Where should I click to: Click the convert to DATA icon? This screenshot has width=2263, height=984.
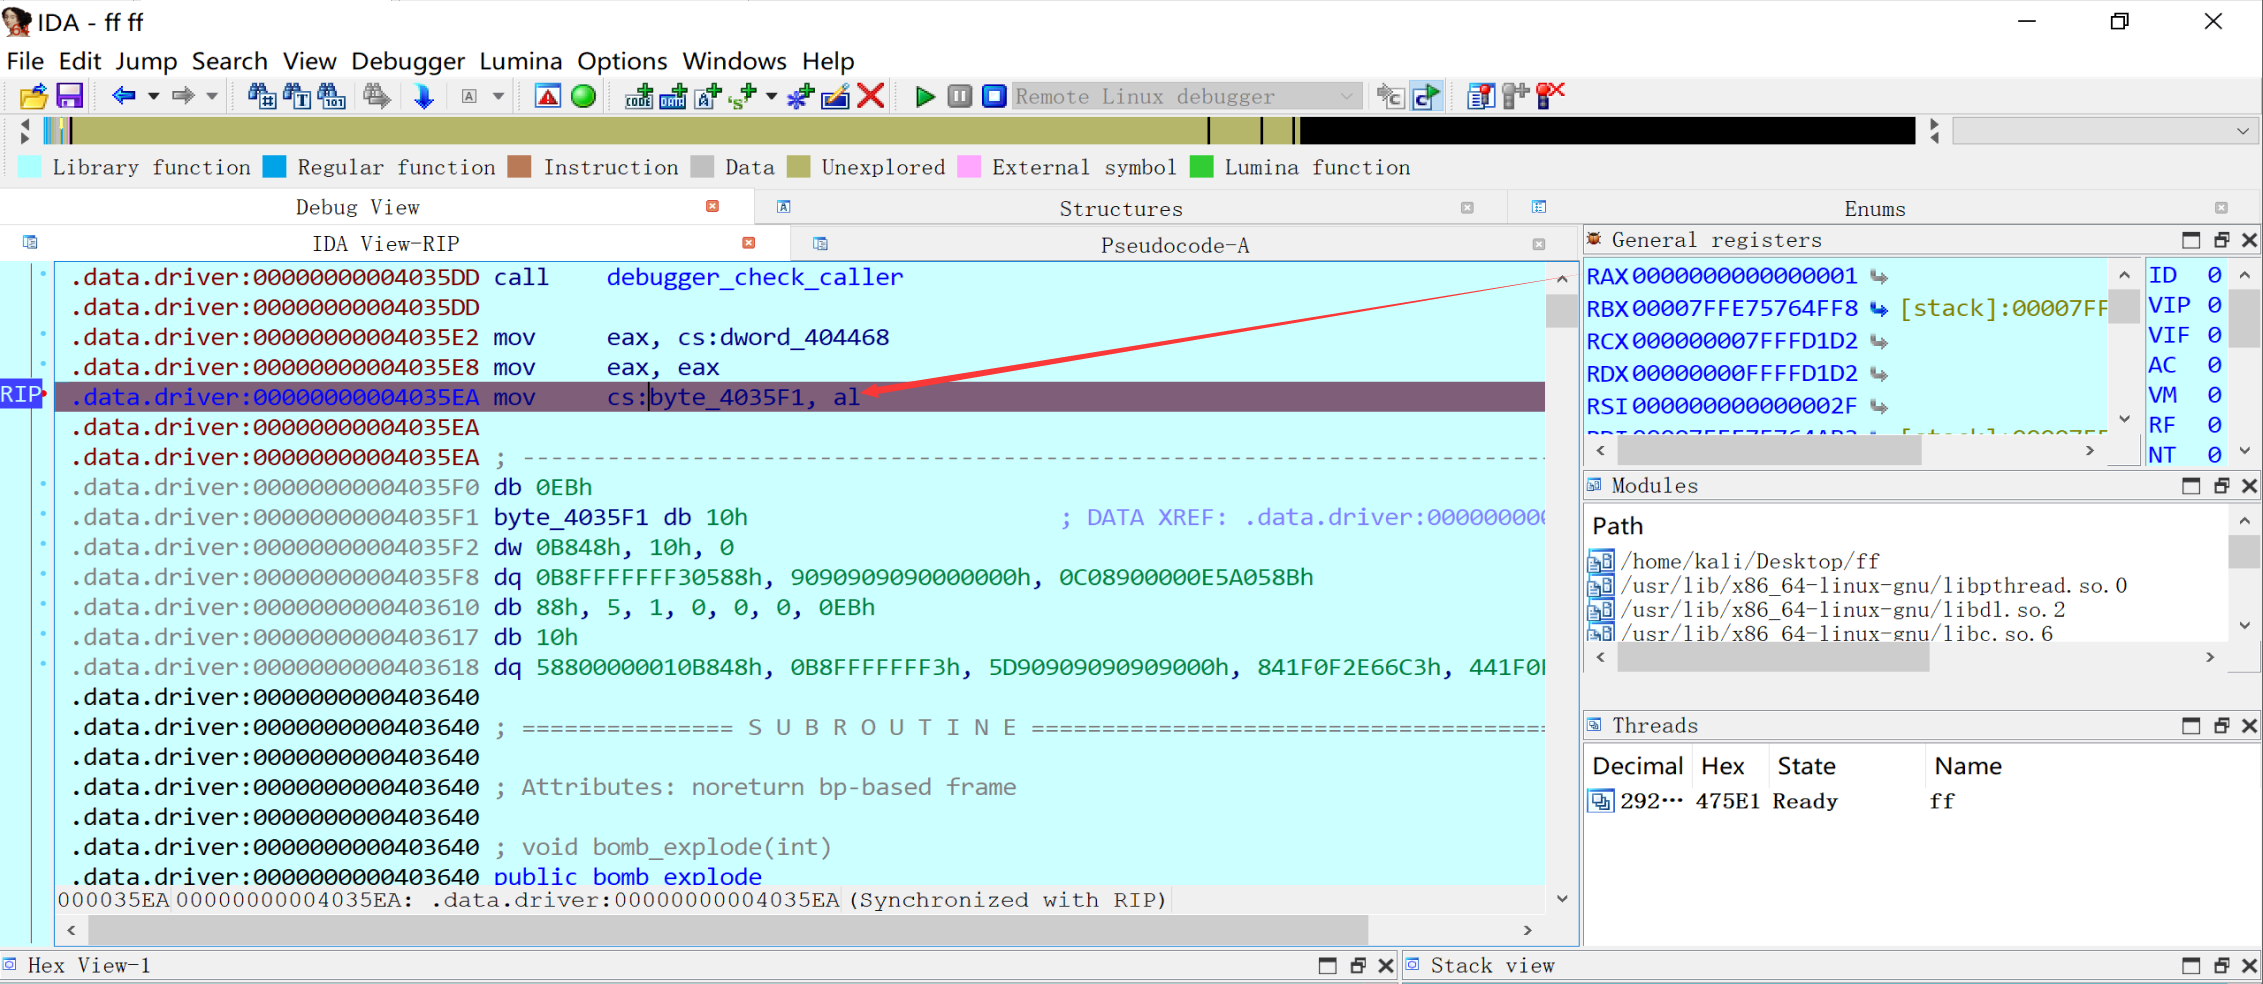pos(673,97)
